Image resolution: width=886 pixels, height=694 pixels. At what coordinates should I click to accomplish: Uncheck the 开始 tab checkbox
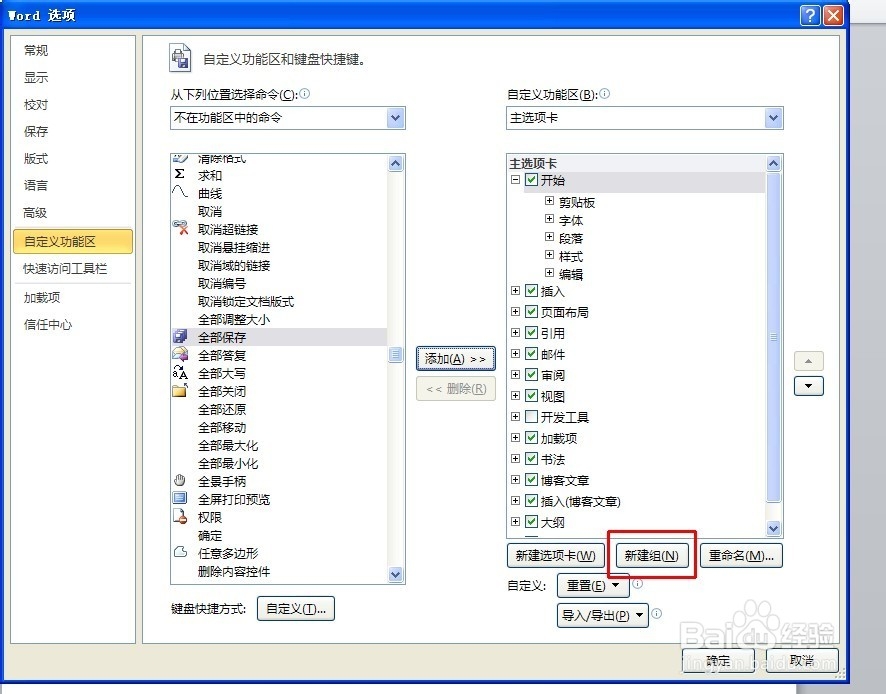531,180
